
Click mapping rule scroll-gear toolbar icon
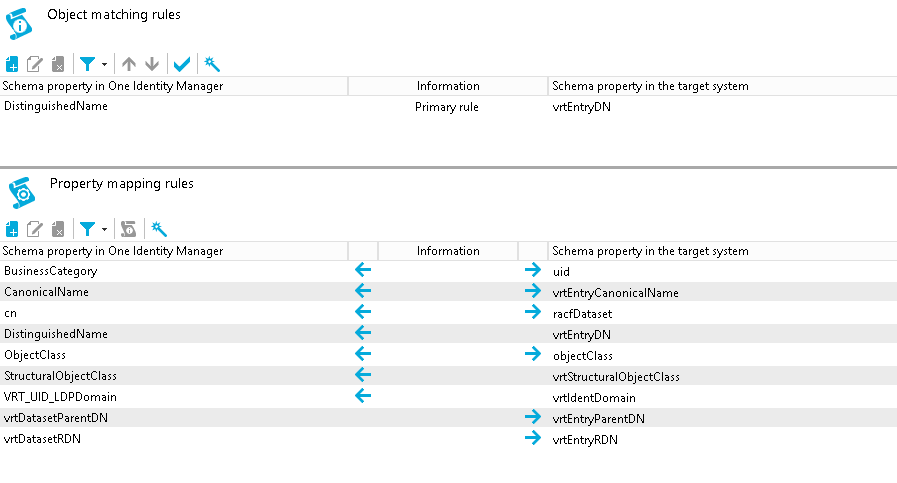129,229
